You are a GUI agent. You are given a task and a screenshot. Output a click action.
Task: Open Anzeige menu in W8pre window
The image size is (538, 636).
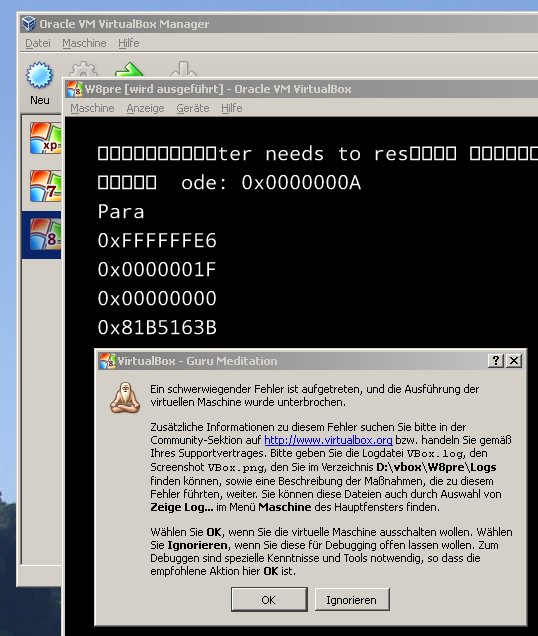(x=145, y=108)
